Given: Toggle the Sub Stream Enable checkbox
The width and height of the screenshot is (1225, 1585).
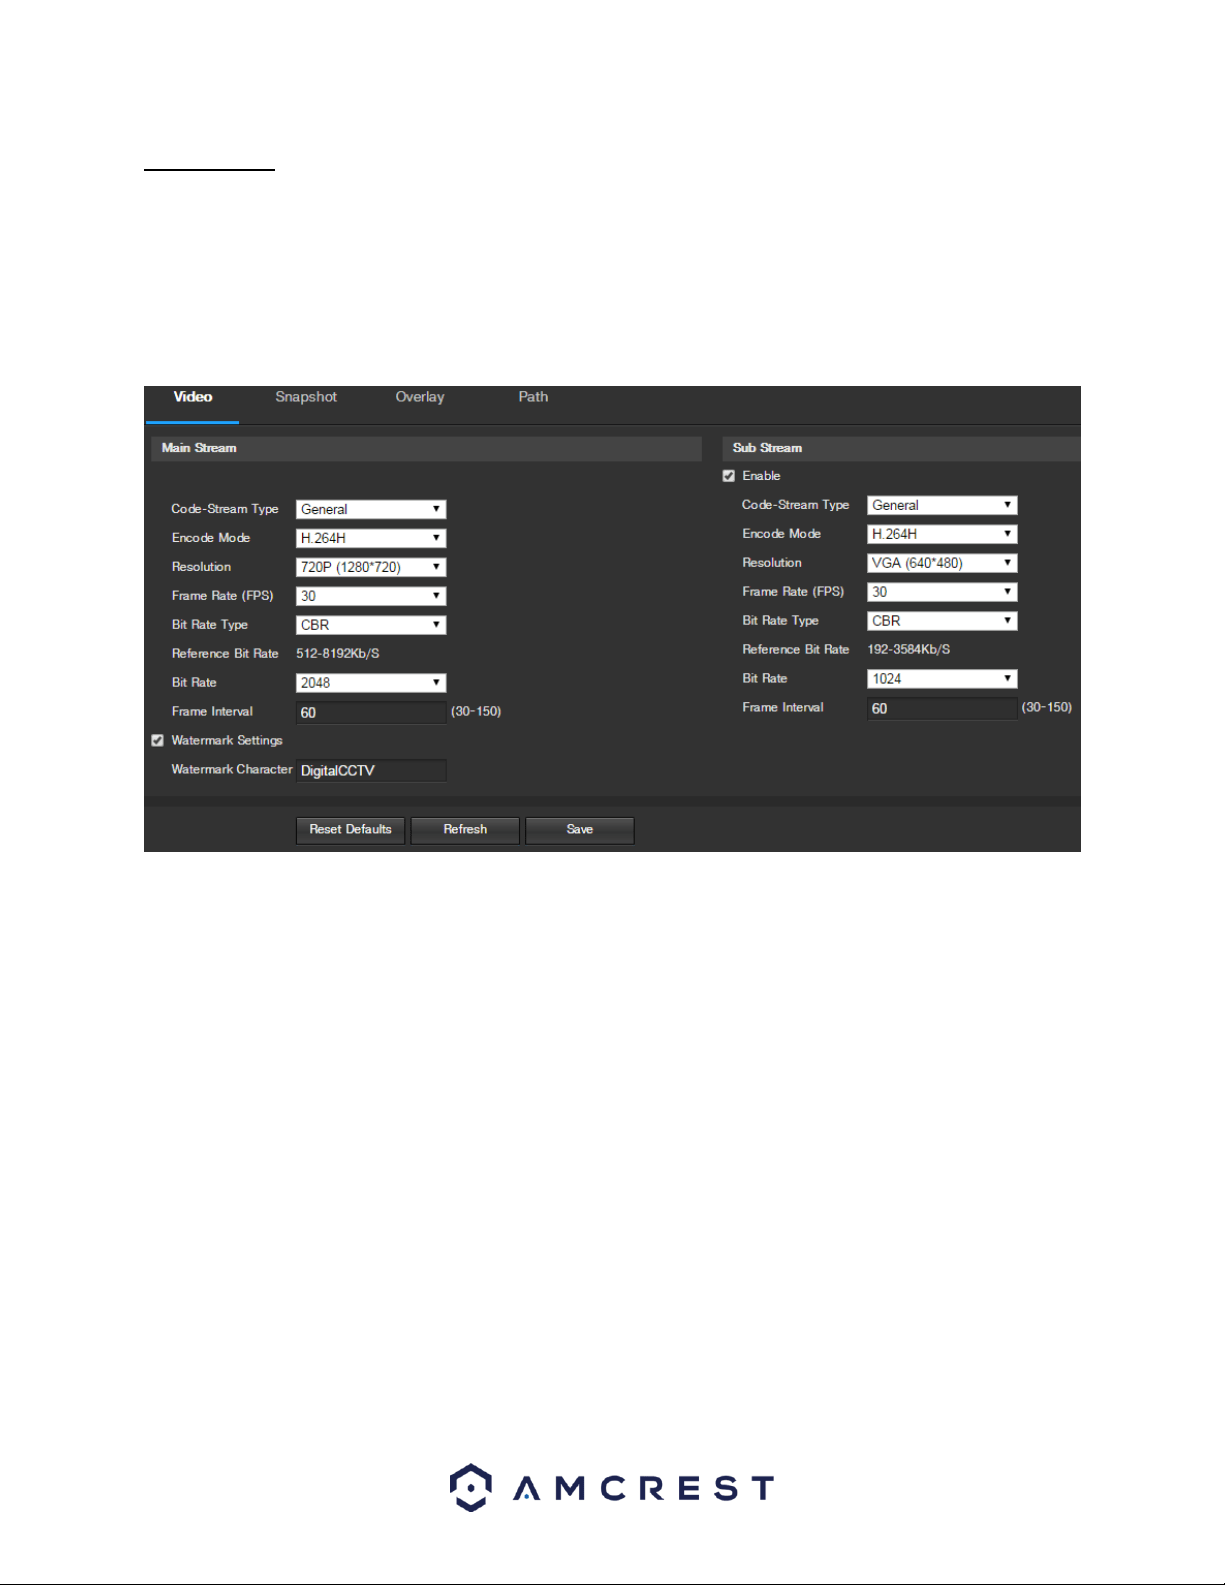Looking at the screenshot, I should tap(729, 476).
